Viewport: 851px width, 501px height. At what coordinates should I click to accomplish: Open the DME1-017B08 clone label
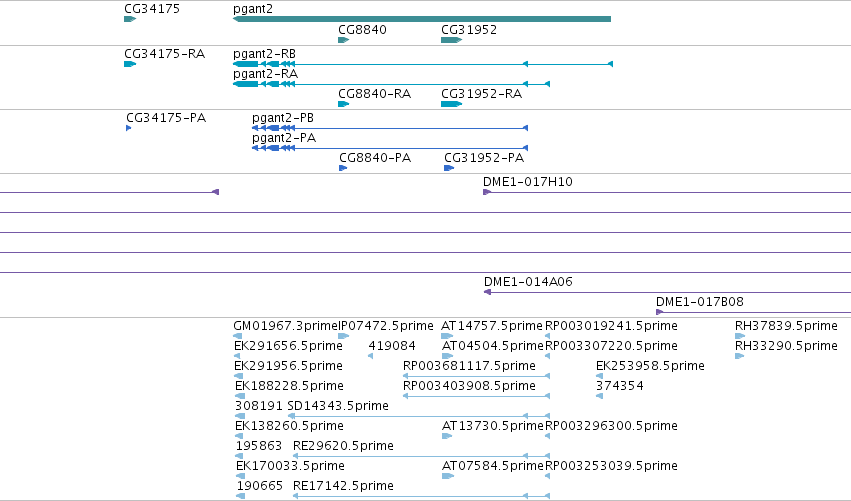click(700, 301)
